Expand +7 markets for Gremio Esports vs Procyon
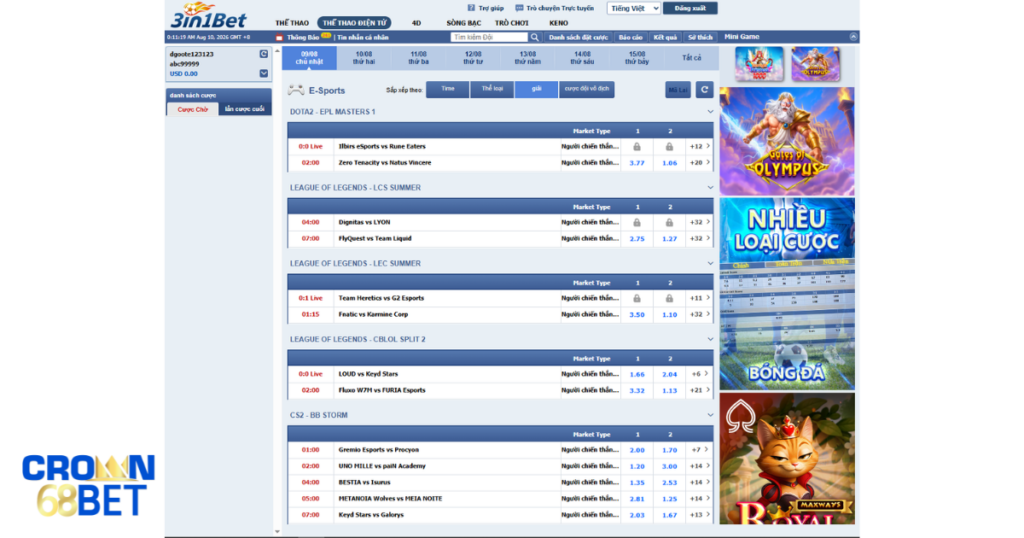Image resolution: width=1024 pixels, height=538 pixels. click(699, 450)
